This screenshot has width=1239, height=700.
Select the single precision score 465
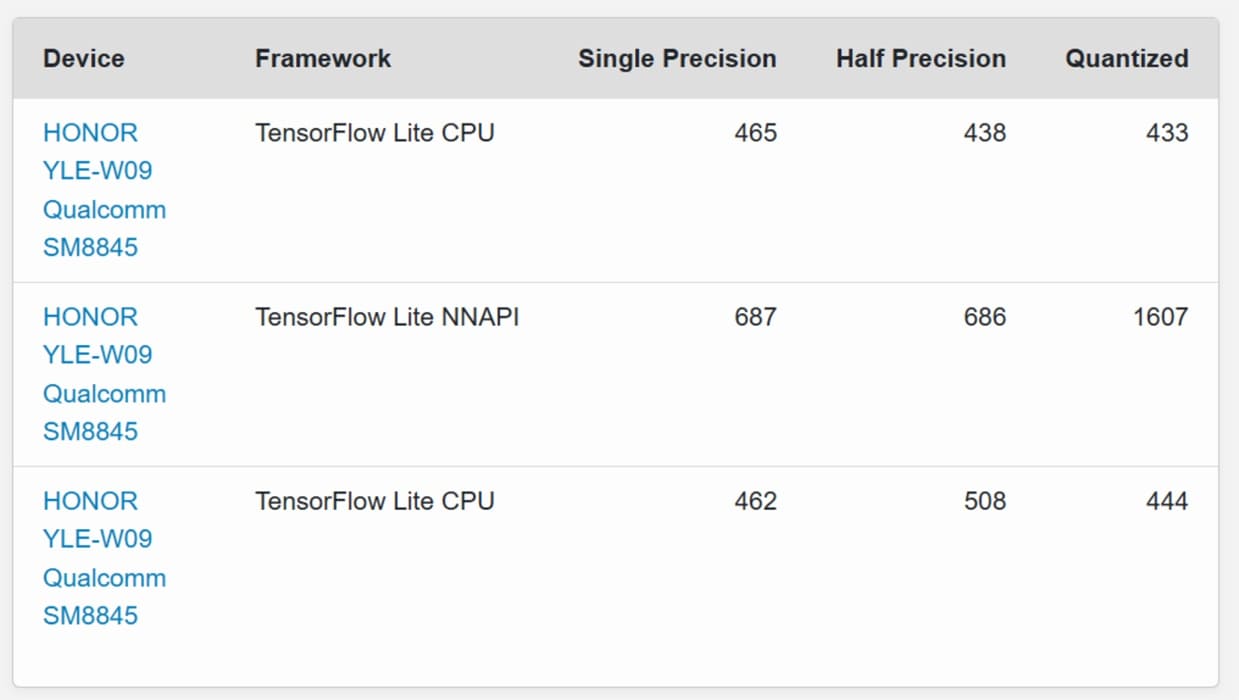(x=755, y=133)
